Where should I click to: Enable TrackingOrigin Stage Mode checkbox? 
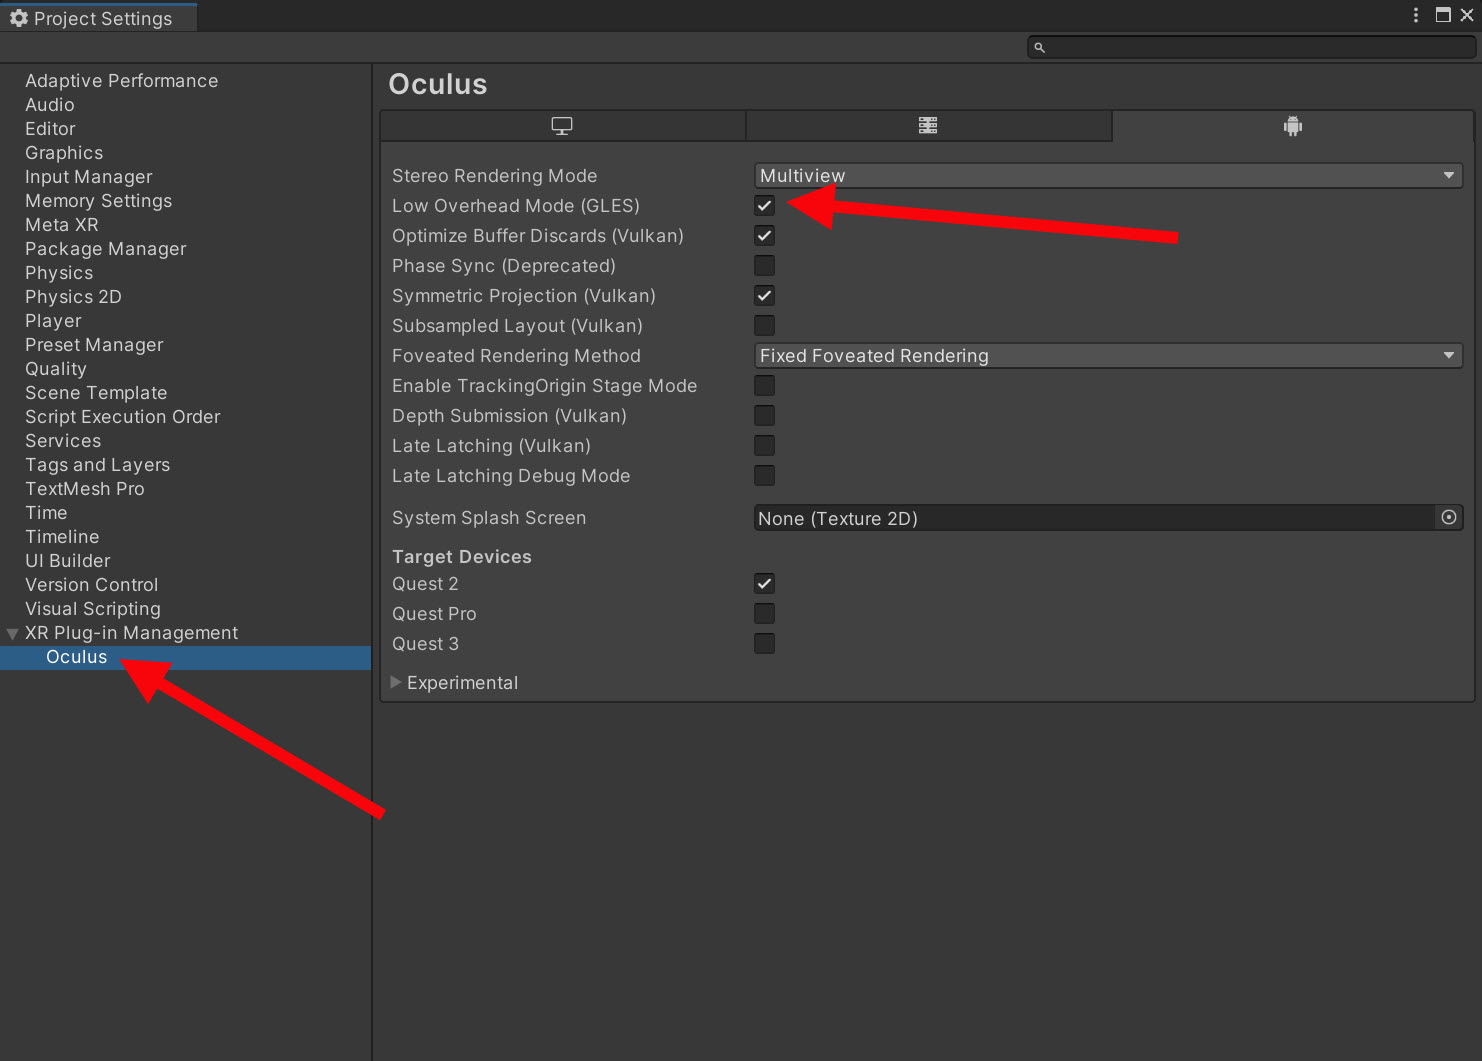[765, 386]
